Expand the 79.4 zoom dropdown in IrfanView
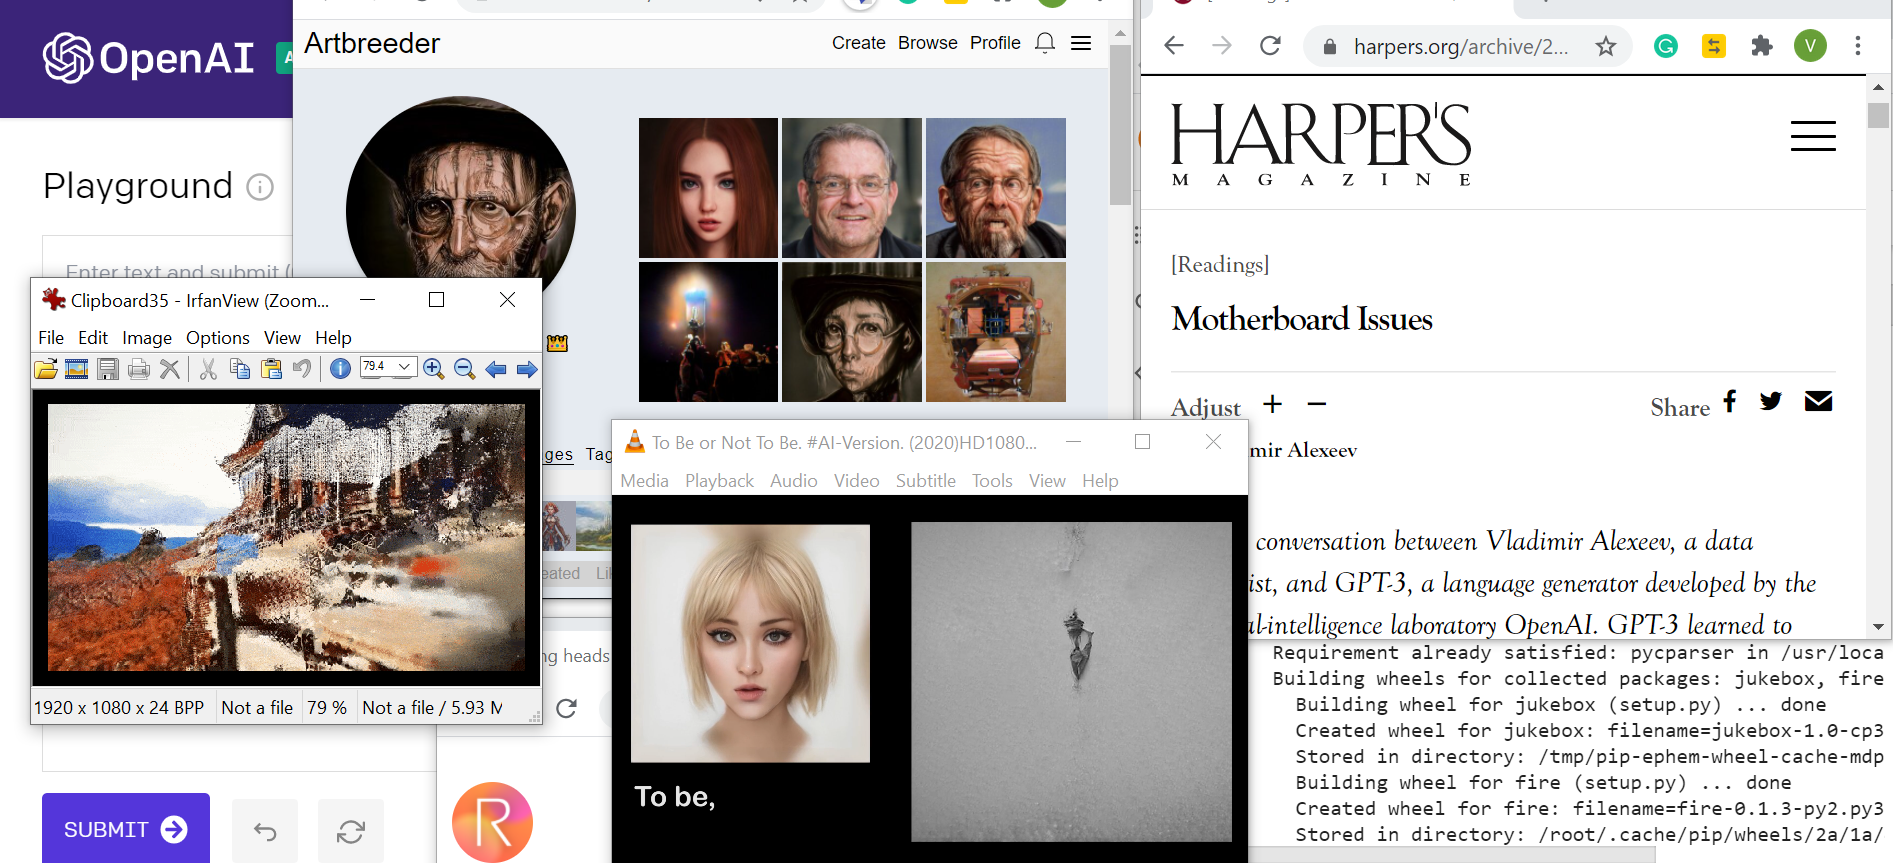Viewport: 1893px width, 863px height. tap(405, 367)
